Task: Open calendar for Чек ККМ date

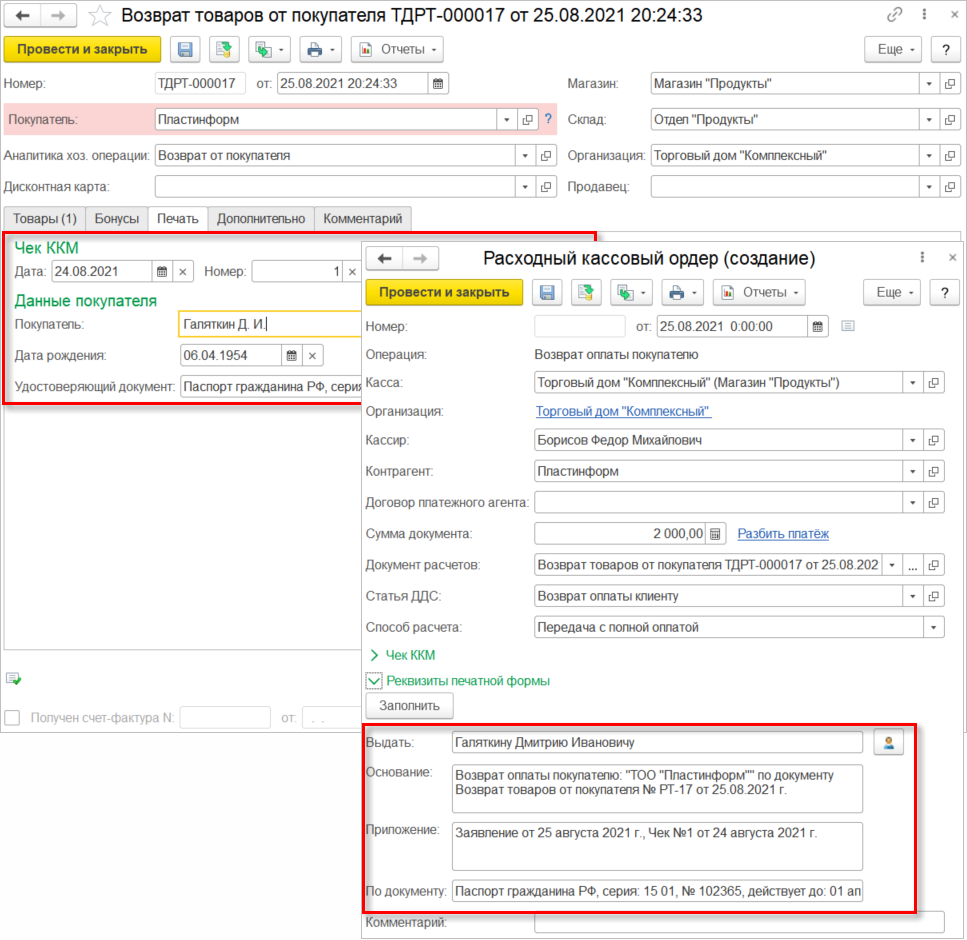Action: click(x=162, y=271)
